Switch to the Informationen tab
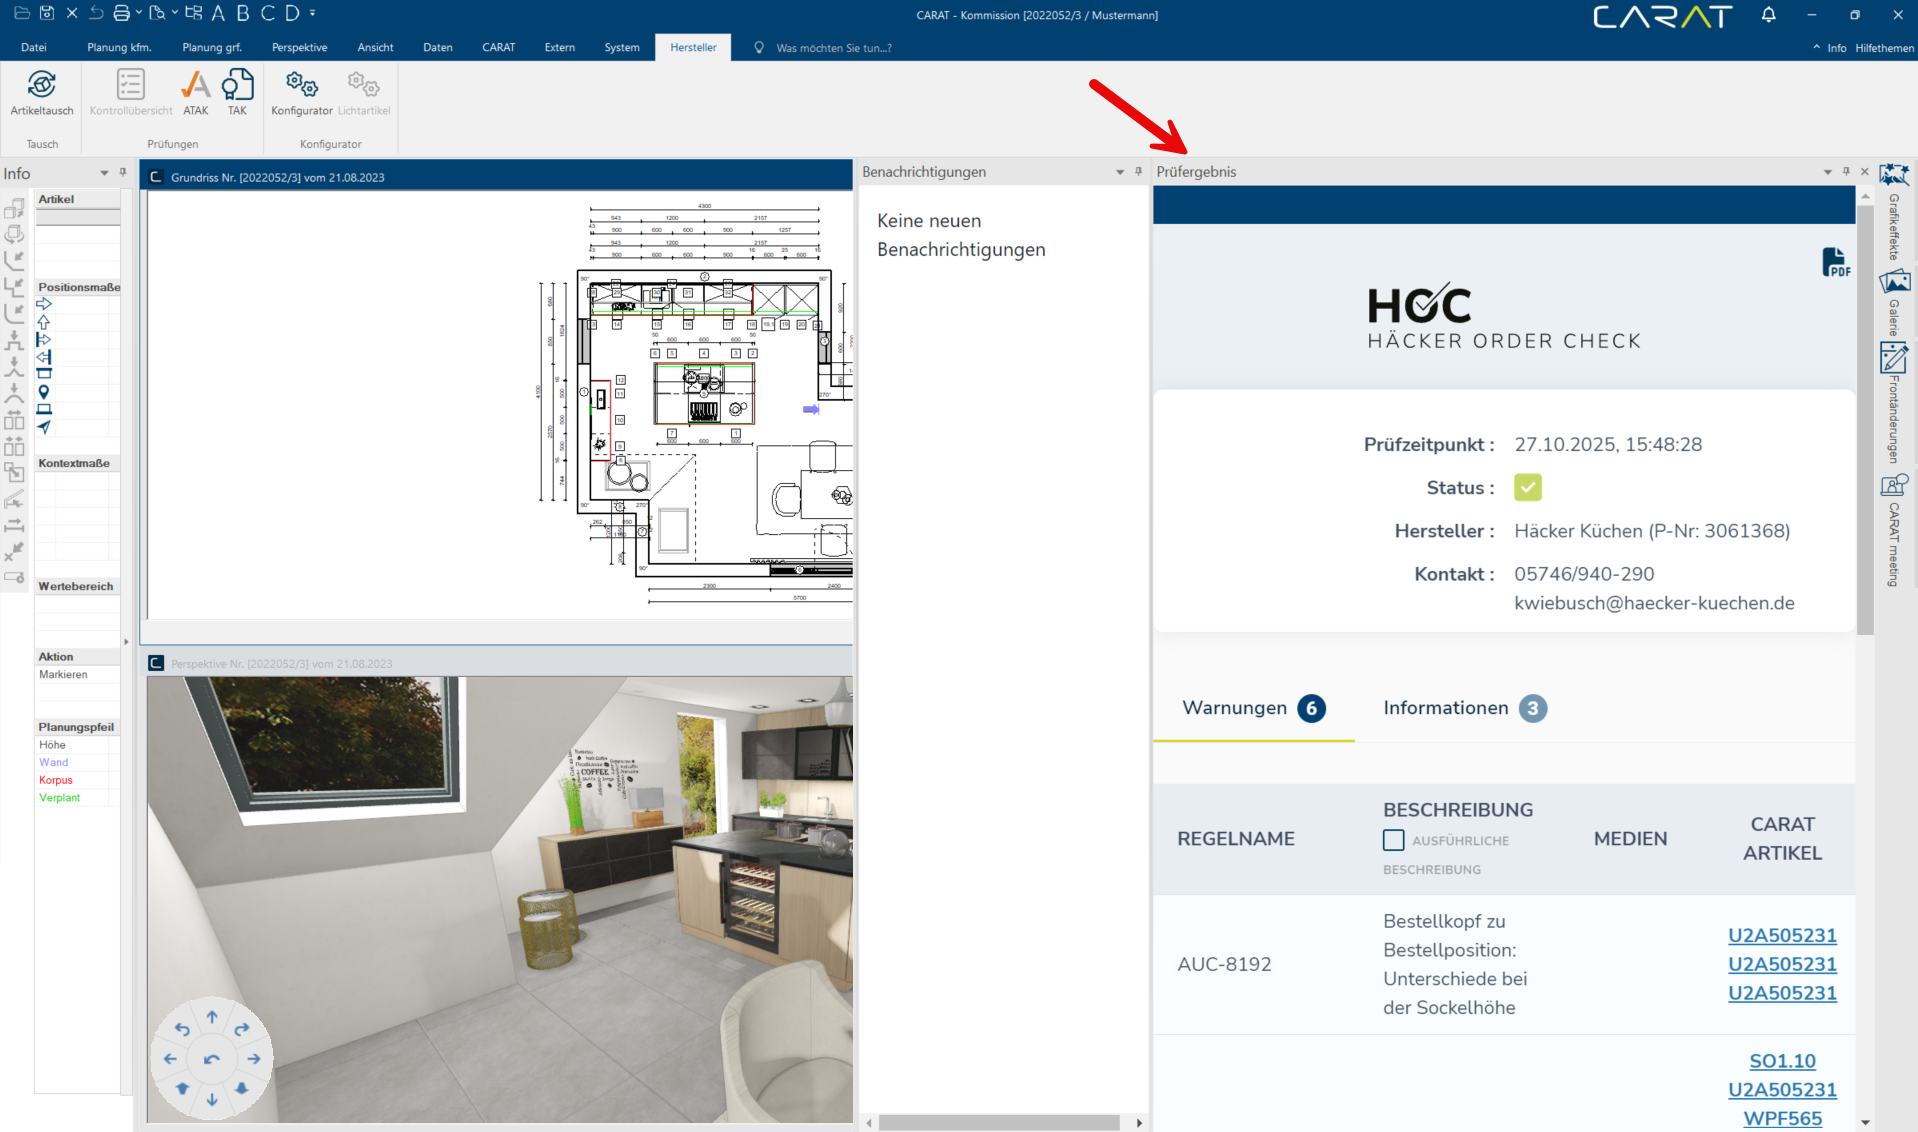Viewport: 1918px width, 1132px height. (1463, 708)
